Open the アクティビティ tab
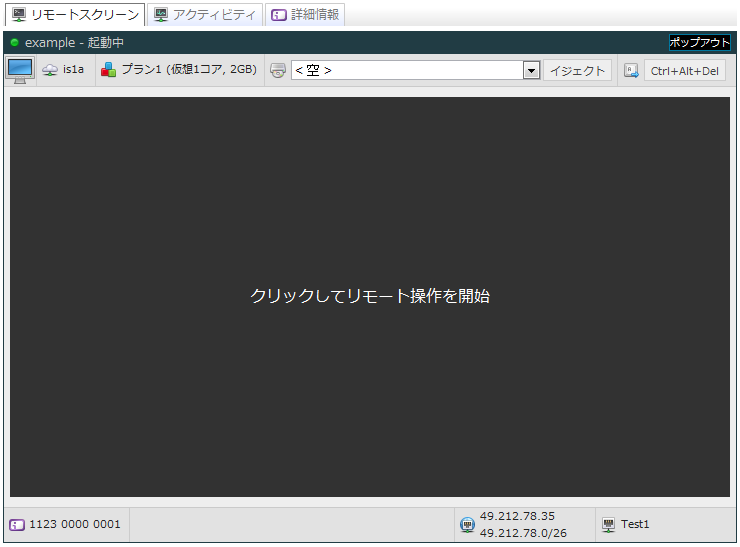 205,15
